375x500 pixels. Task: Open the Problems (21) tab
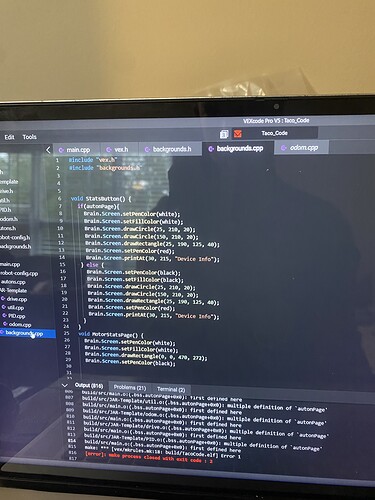[x=130, y=387]
